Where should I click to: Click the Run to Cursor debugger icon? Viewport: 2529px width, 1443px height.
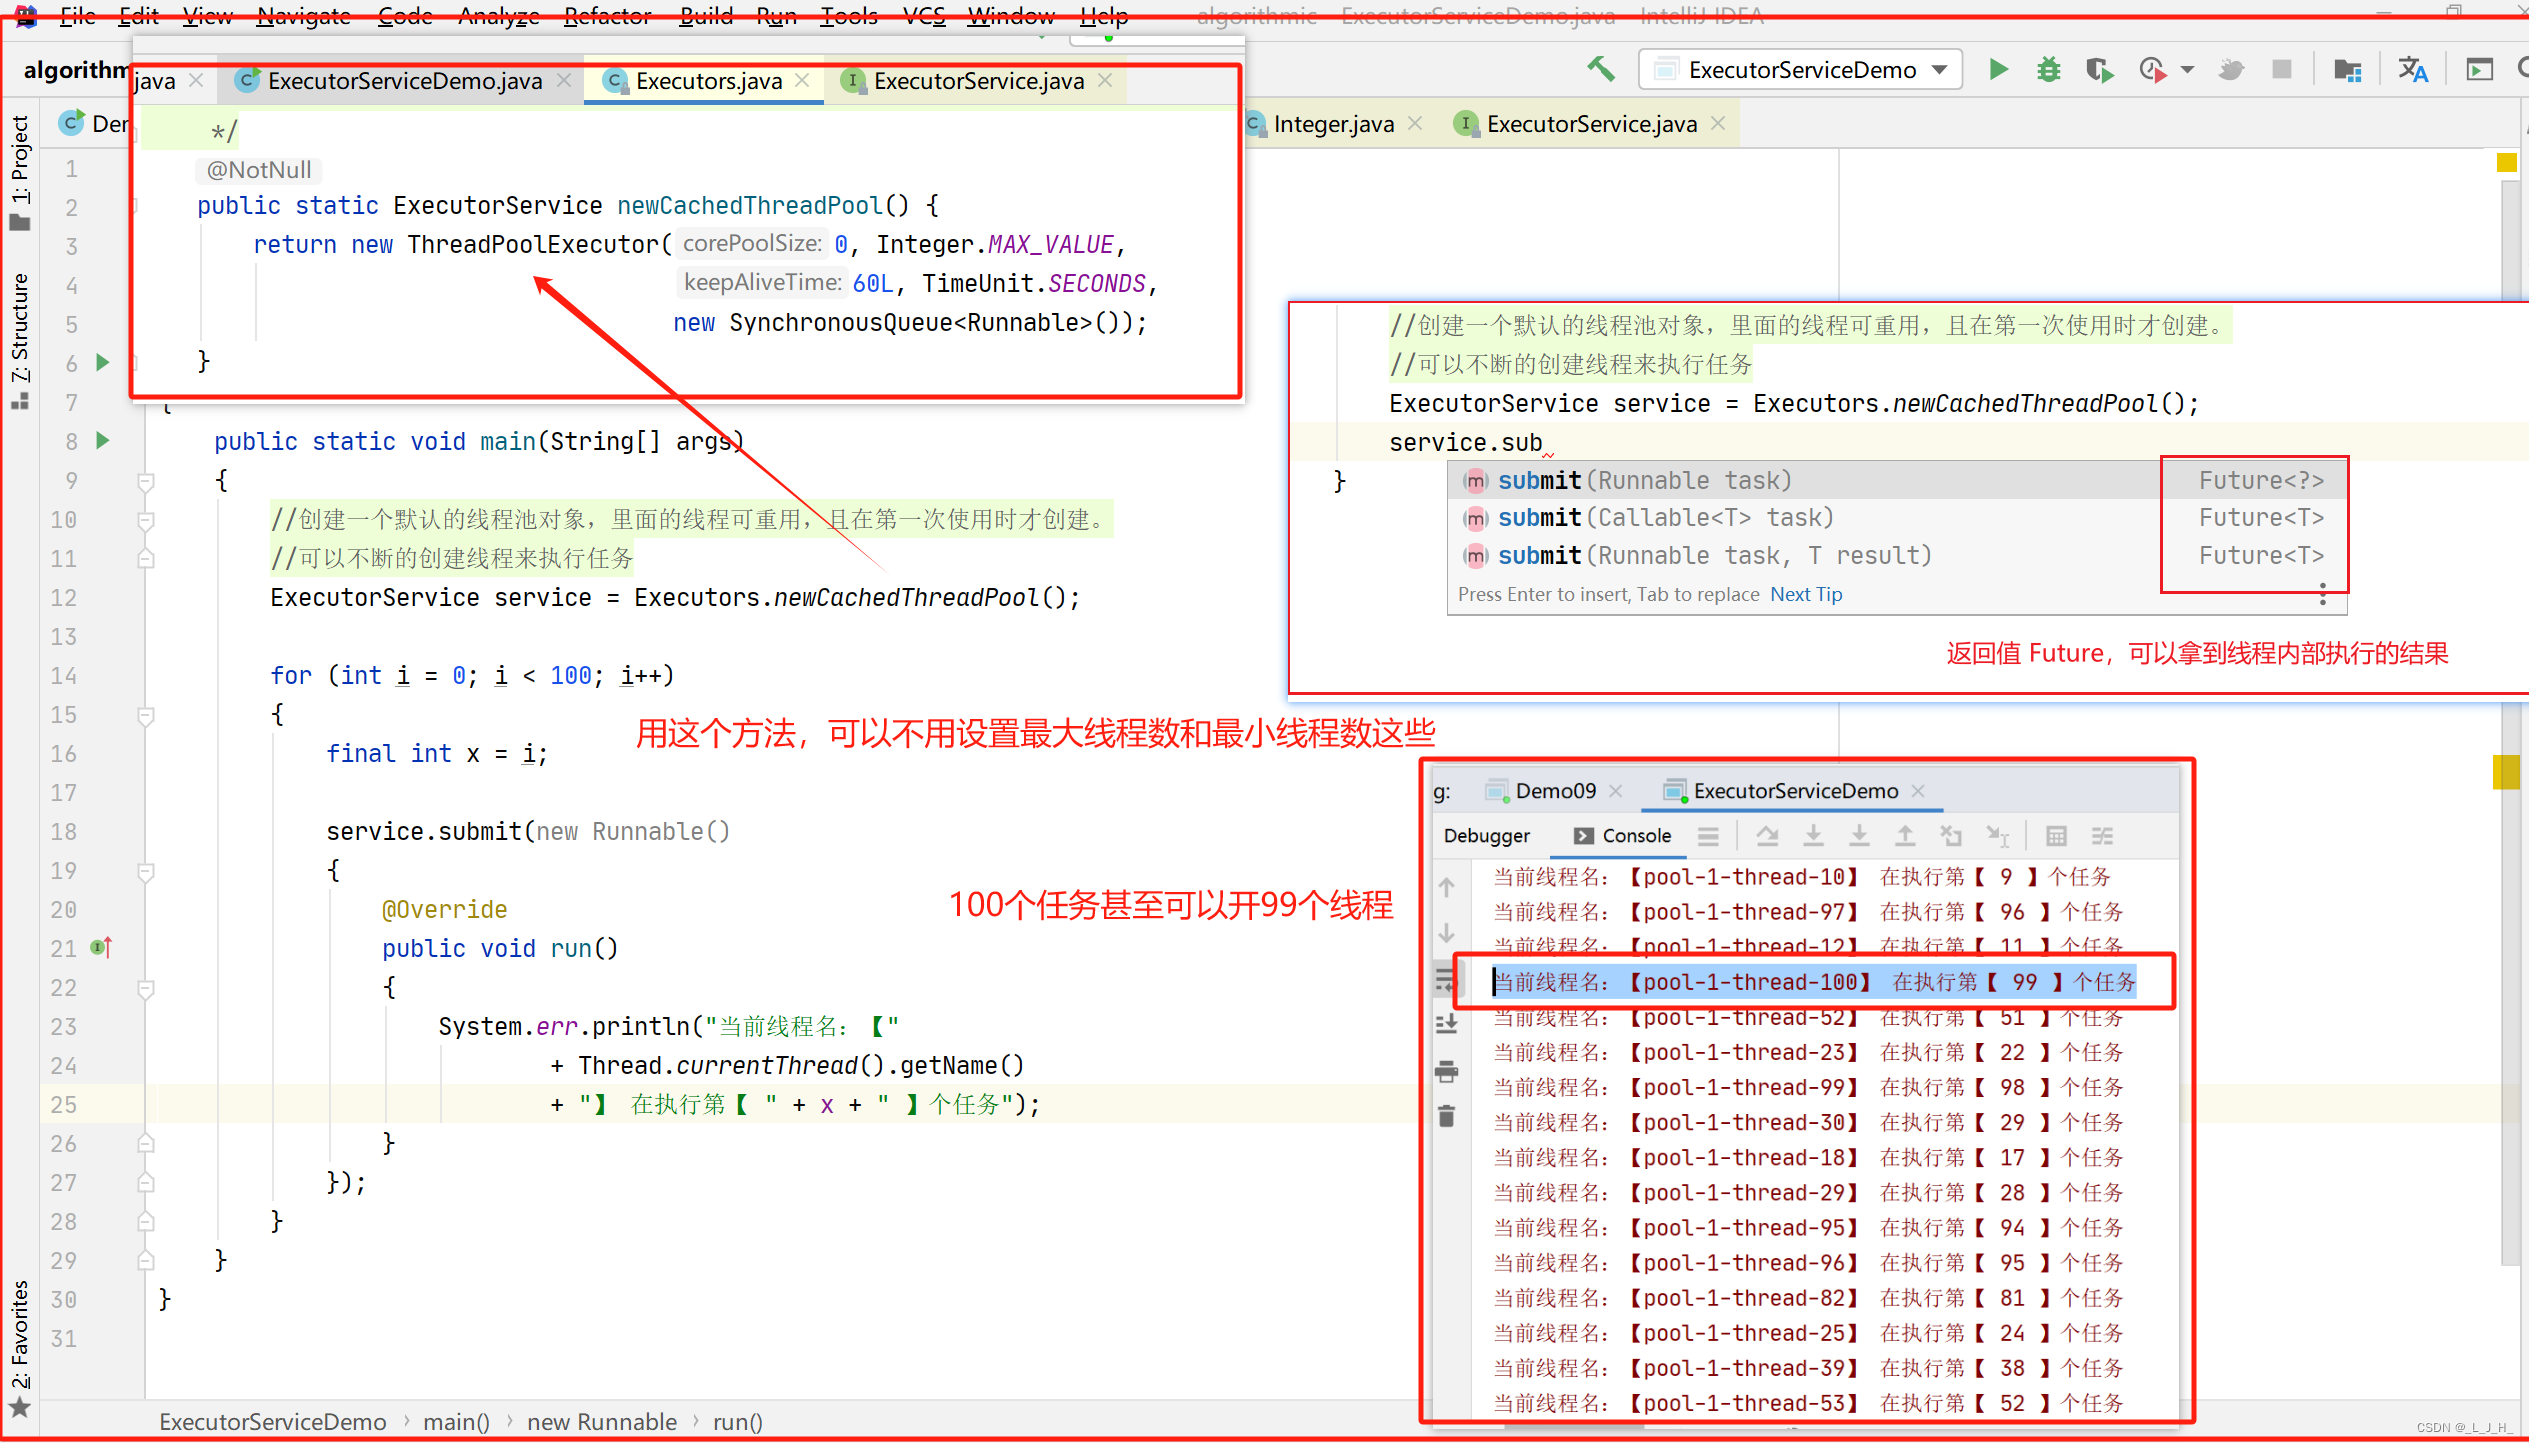point(1997,836)
